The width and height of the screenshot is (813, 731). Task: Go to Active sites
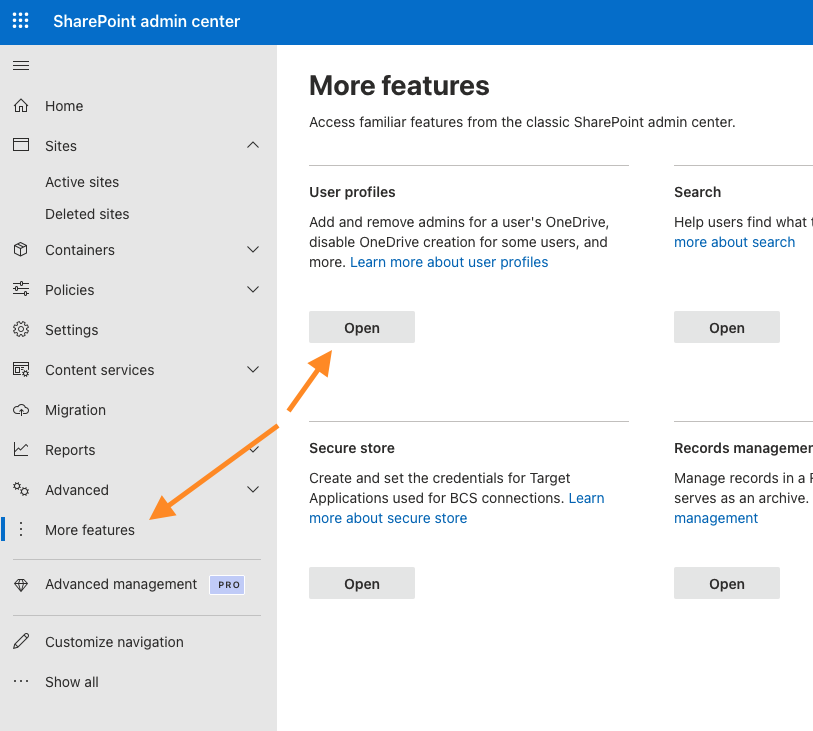[x=82, y=182]
